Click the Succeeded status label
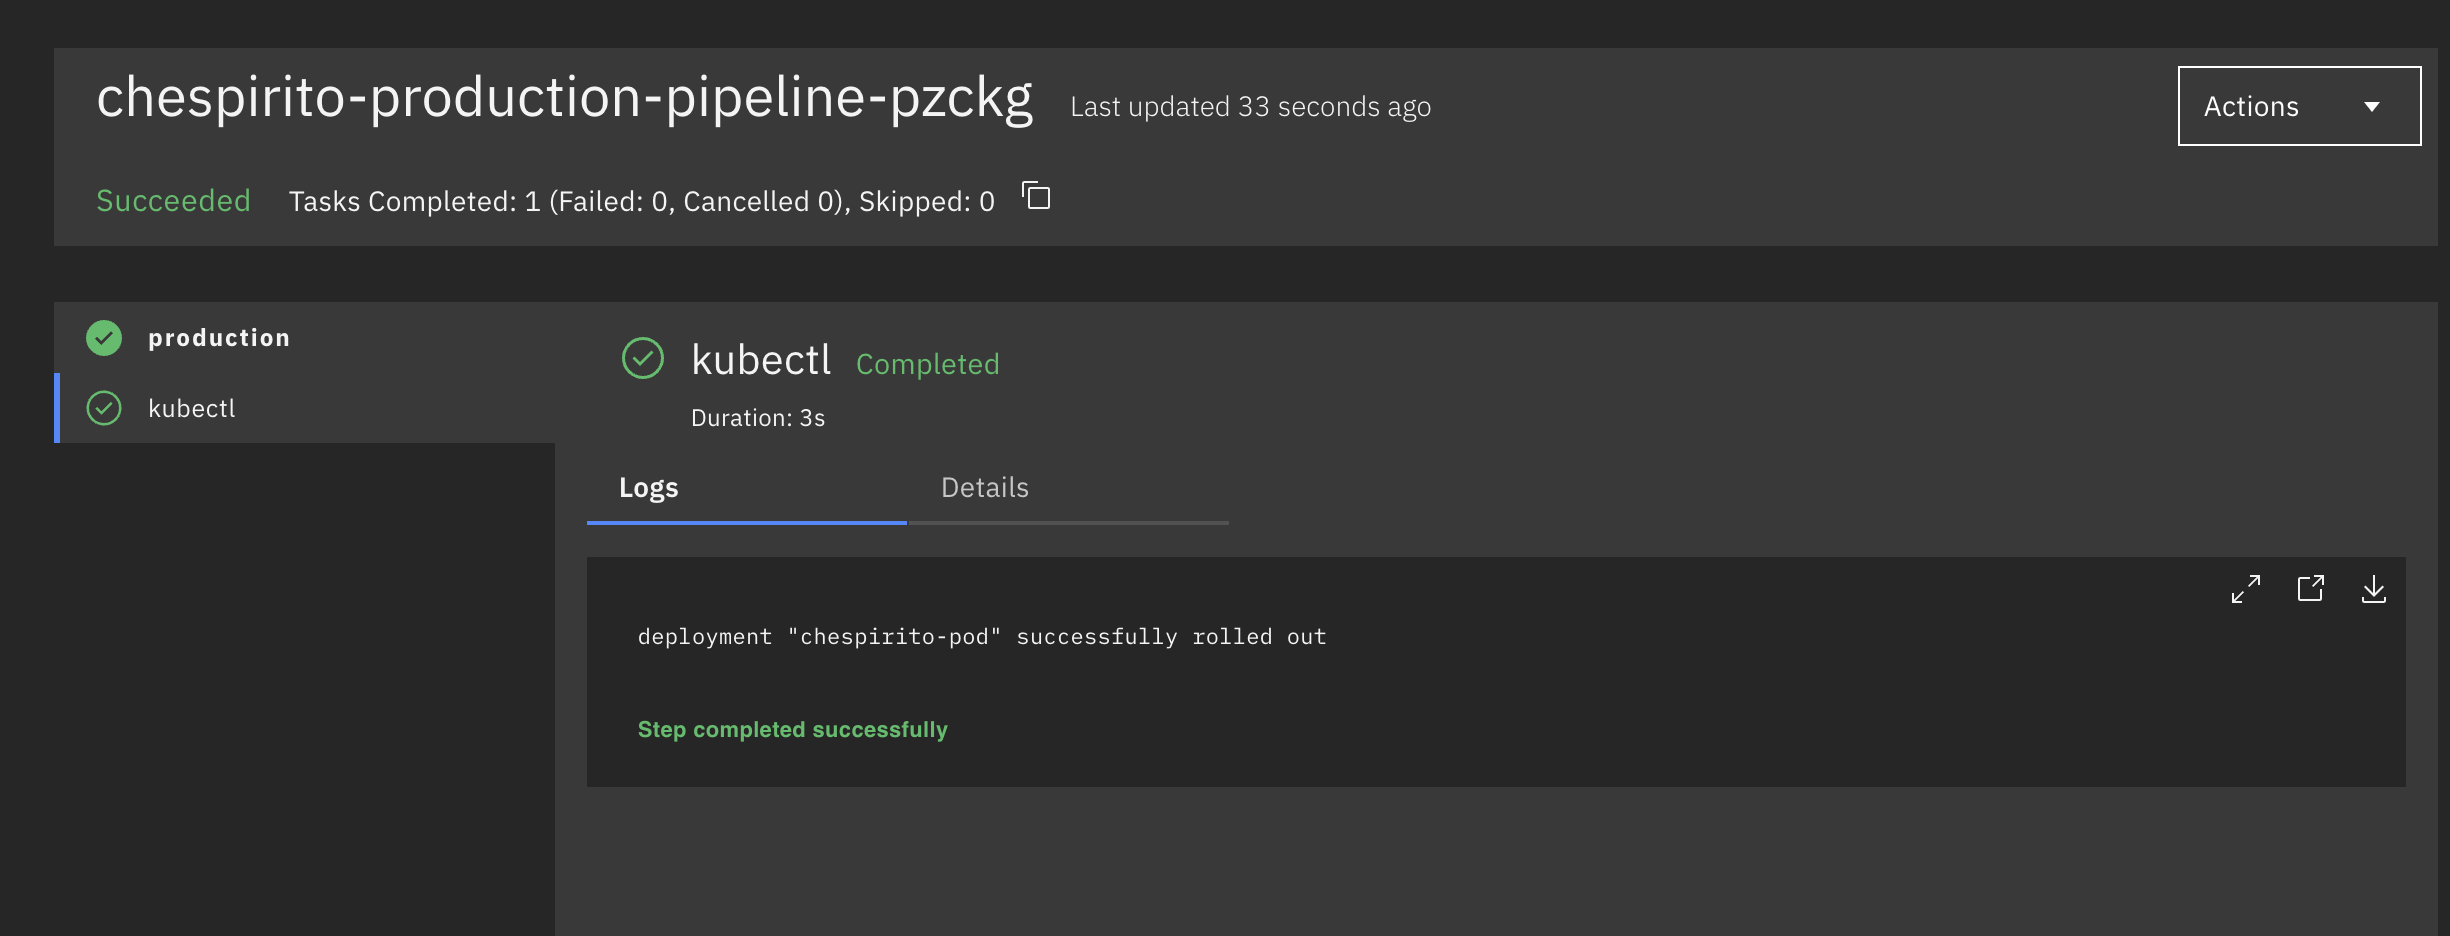Screen dimensions: 2450x936 coord(173,201)
